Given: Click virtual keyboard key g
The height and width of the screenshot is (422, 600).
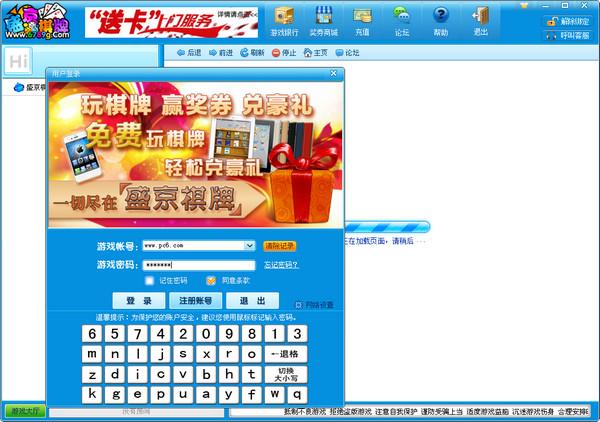Looking at the screenshot, I should point(115,395).
